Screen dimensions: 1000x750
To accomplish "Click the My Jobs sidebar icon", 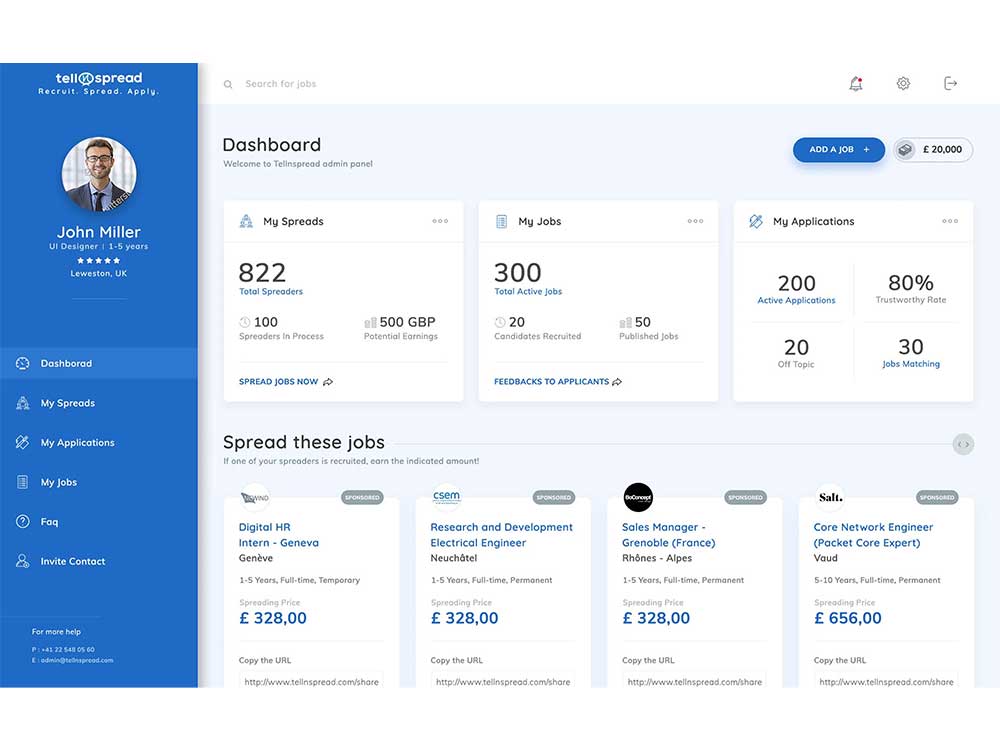I will pyautogui.click(x=22, y=482).
